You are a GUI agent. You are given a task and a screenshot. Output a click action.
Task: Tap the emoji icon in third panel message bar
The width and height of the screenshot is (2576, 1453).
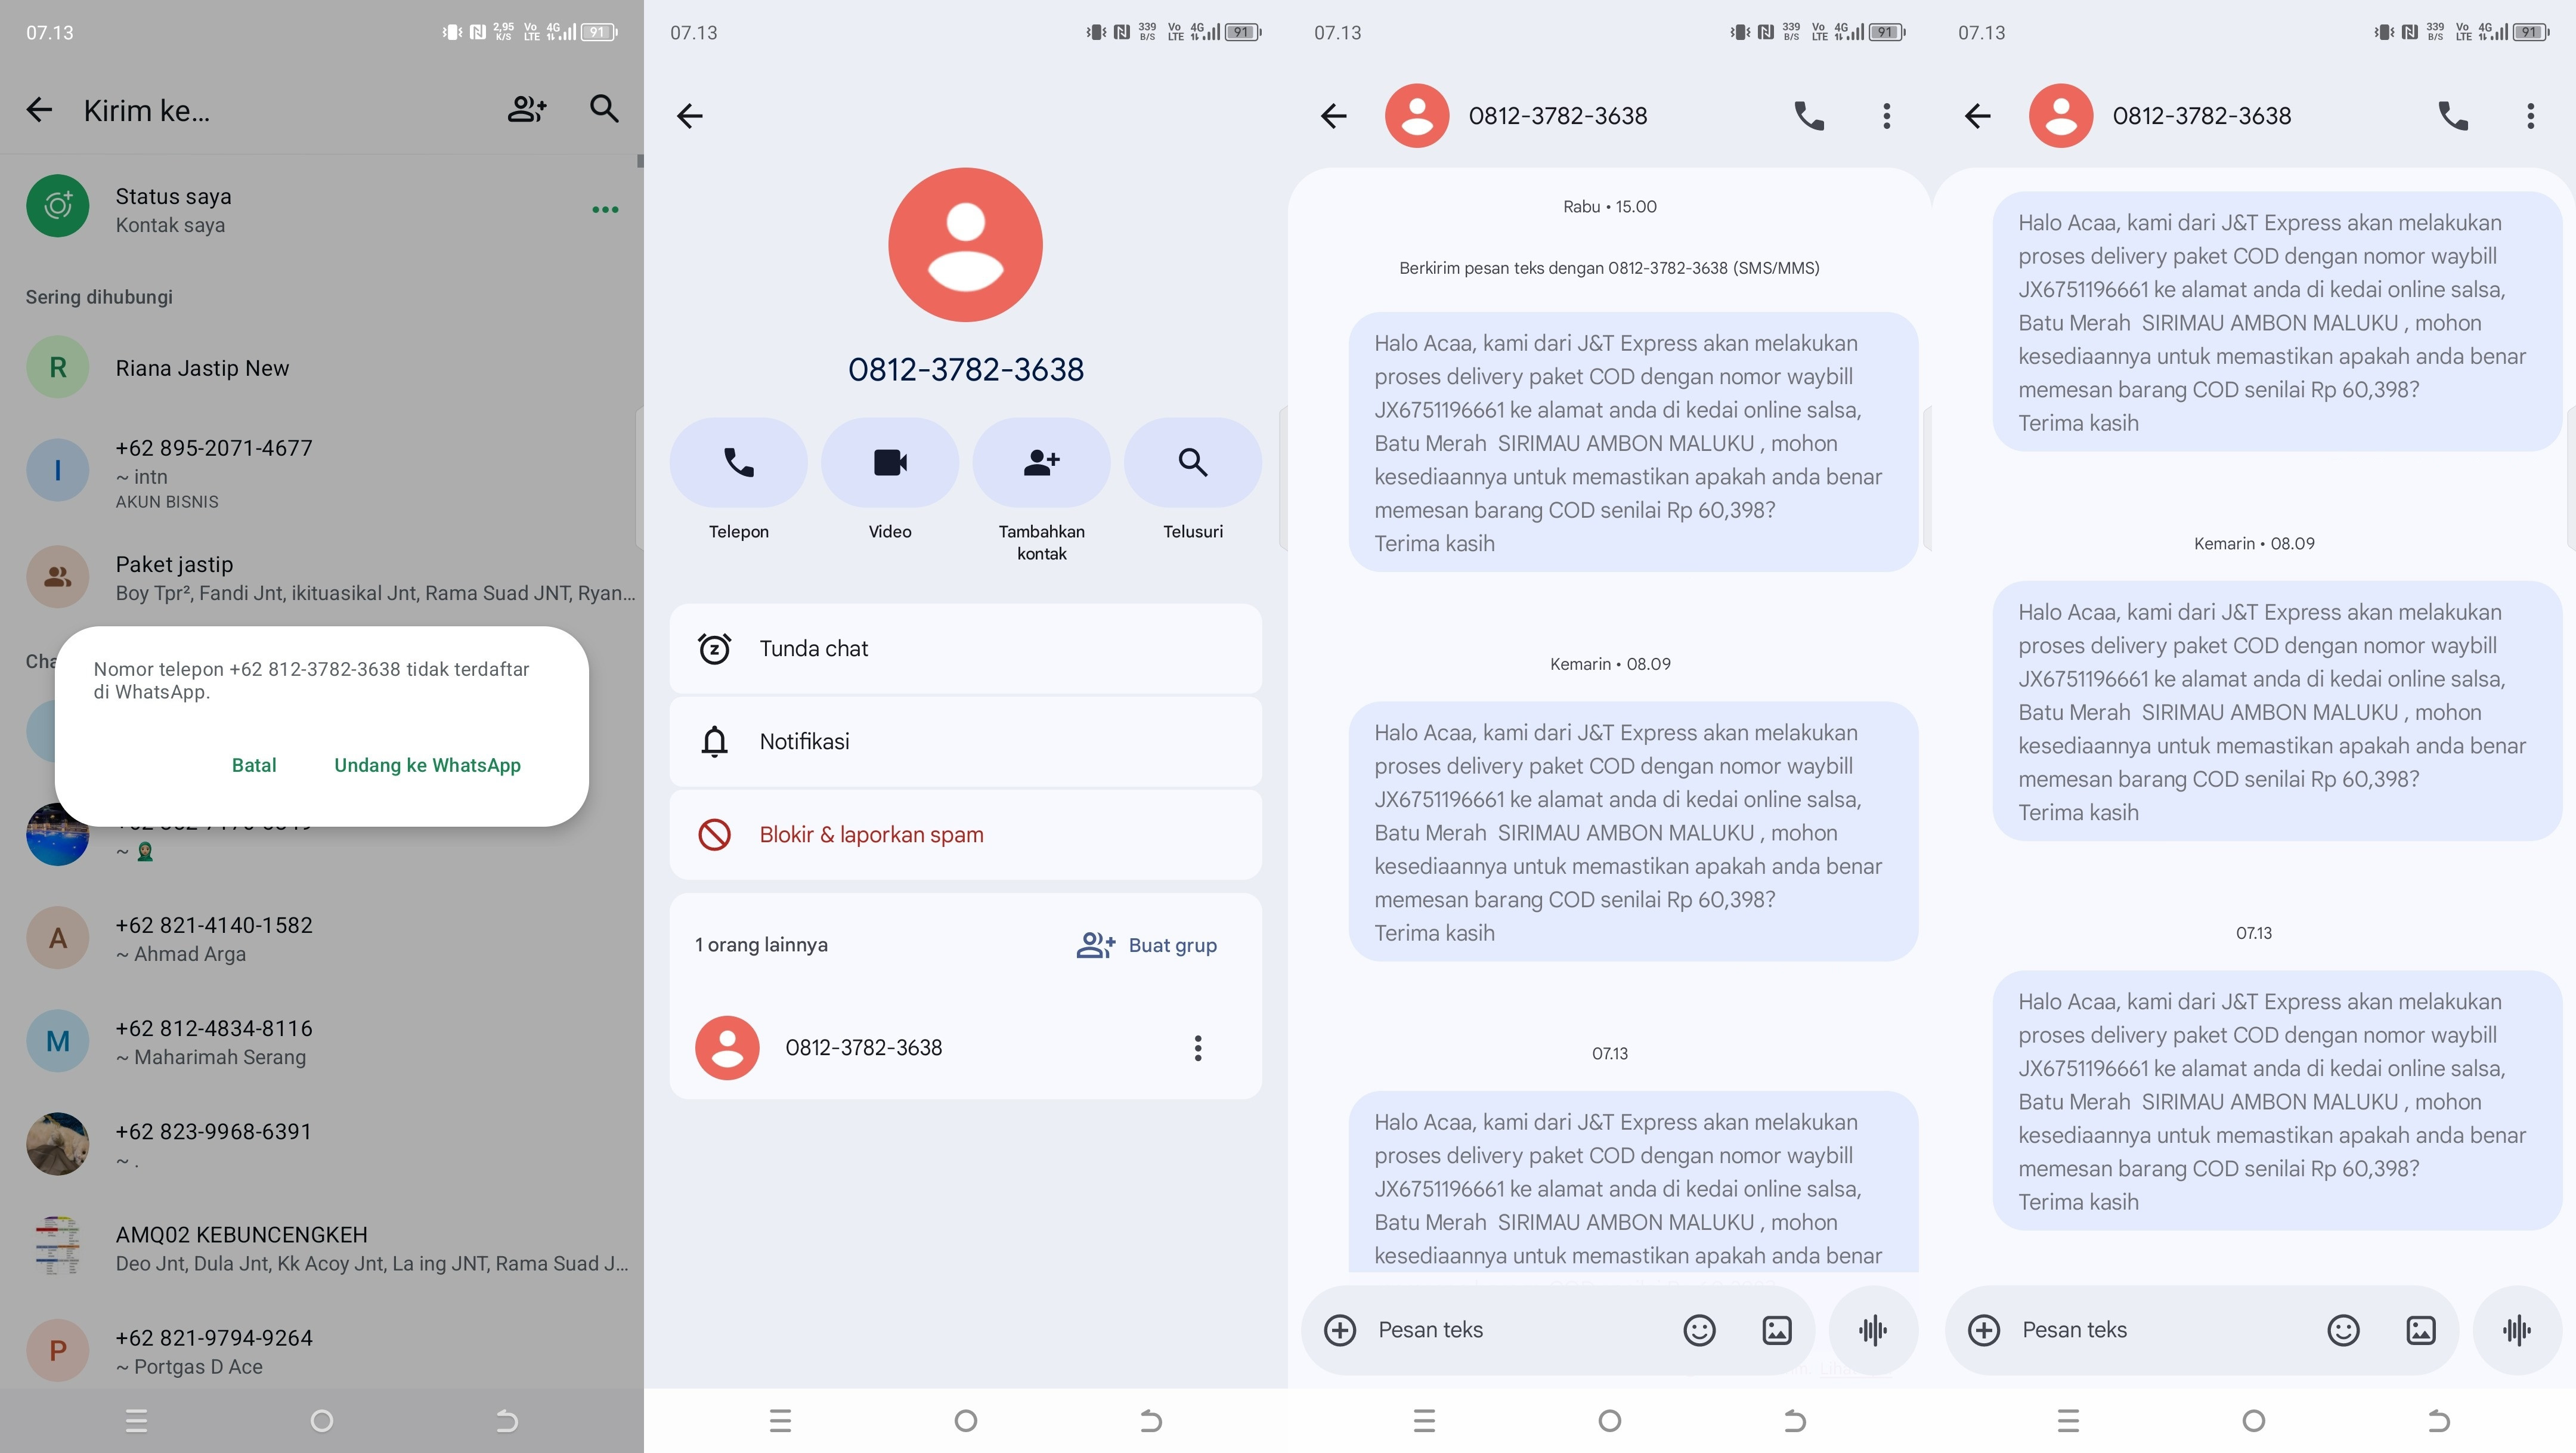point(1699,1330)
